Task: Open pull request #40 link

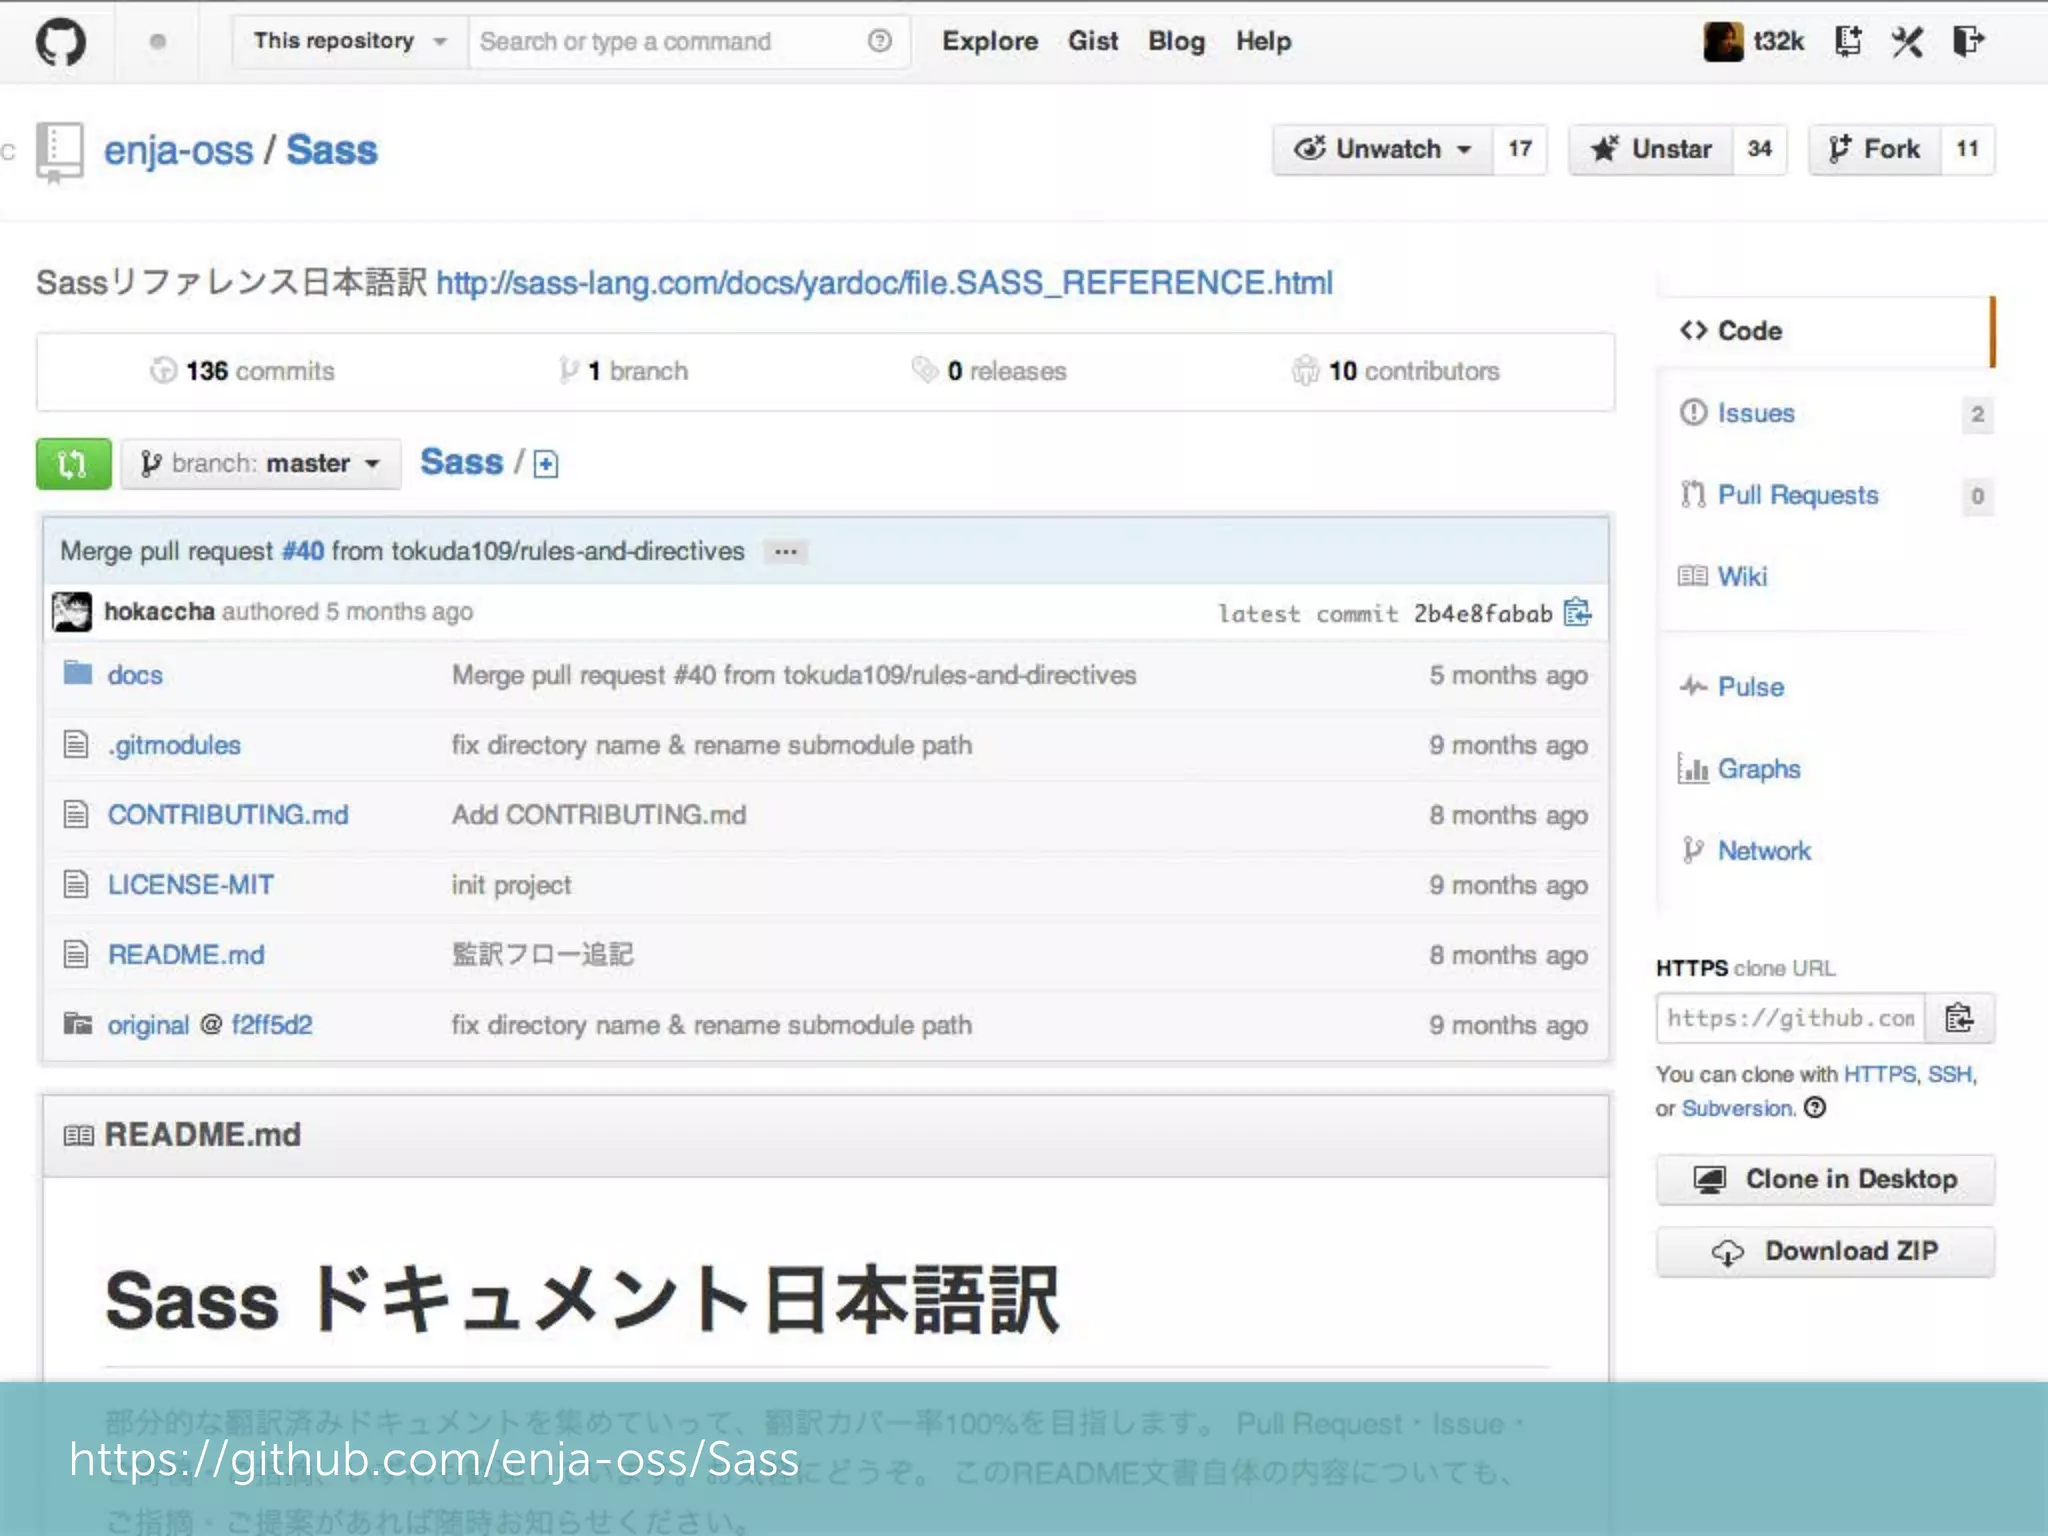Action: coord(303,551)
